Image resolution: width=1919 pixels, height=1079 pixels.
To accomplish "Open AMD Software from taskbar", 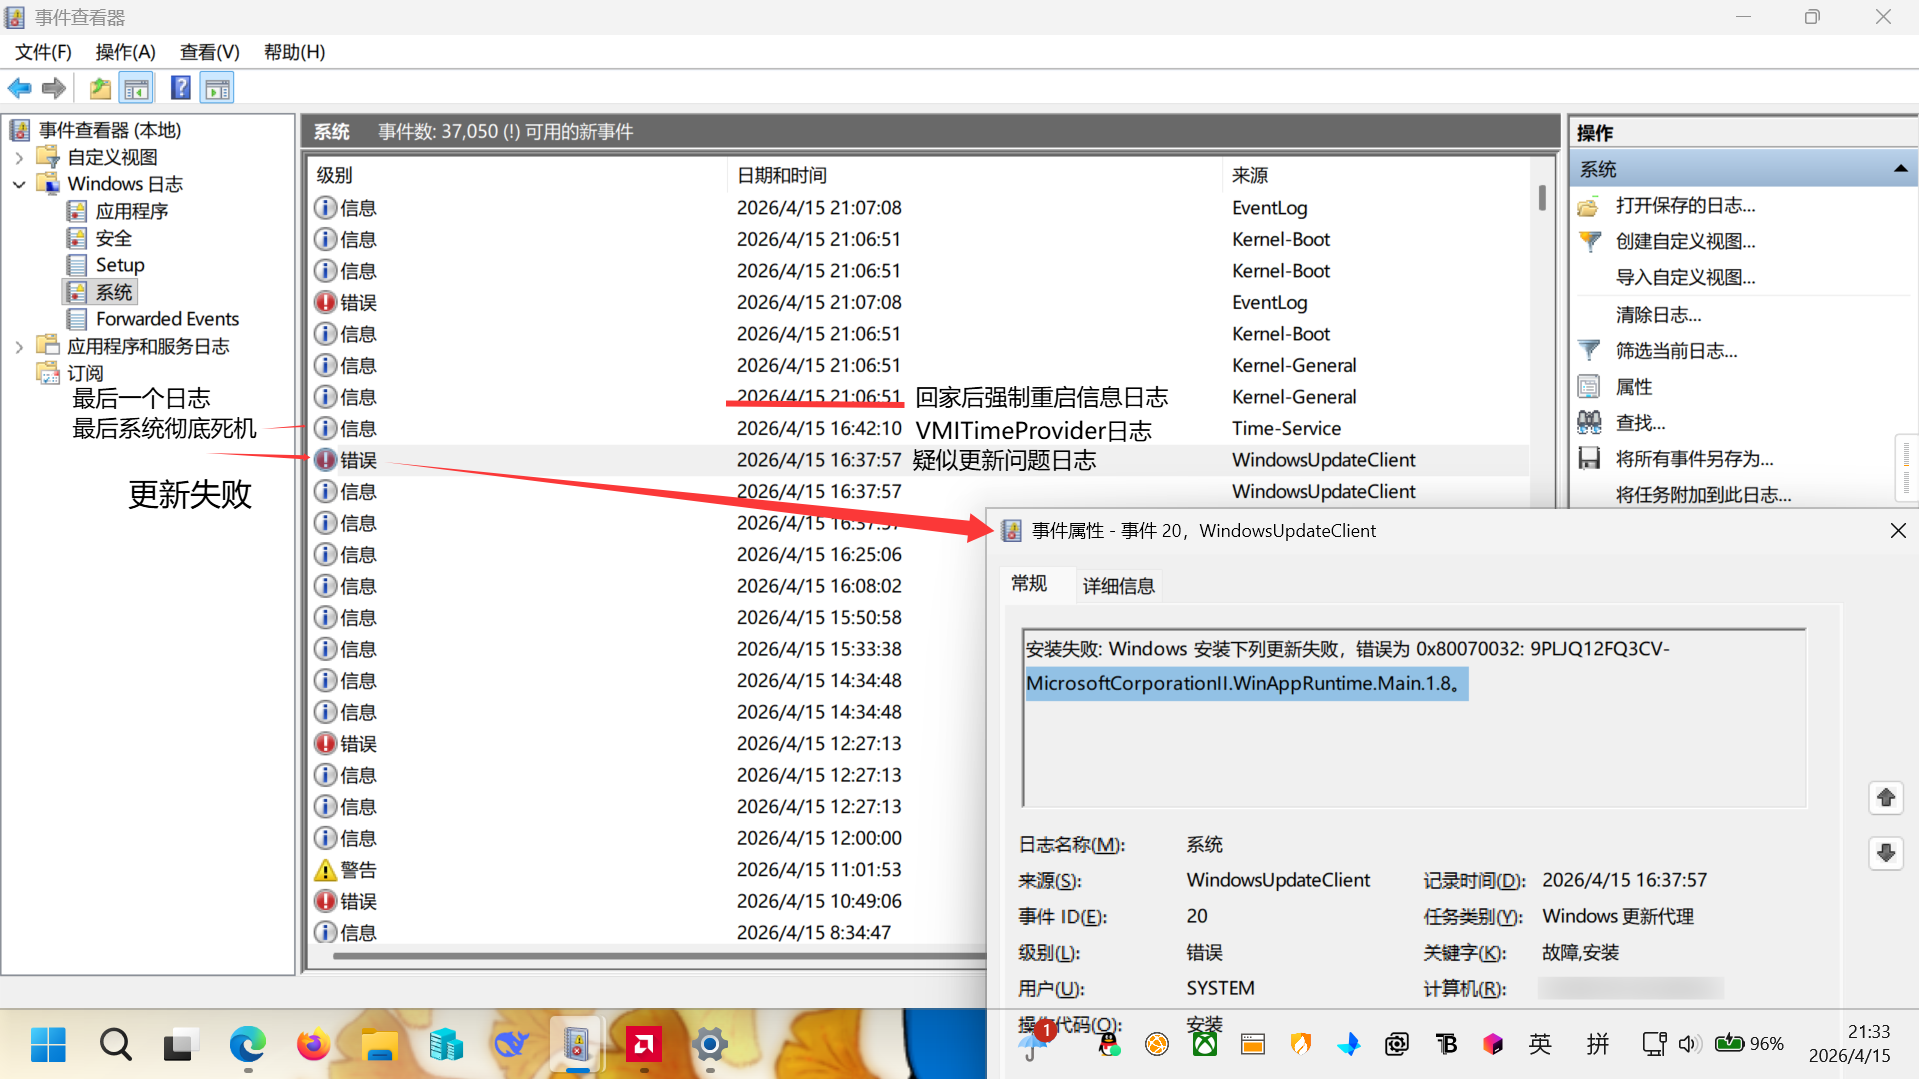I will pos(644,1045).
